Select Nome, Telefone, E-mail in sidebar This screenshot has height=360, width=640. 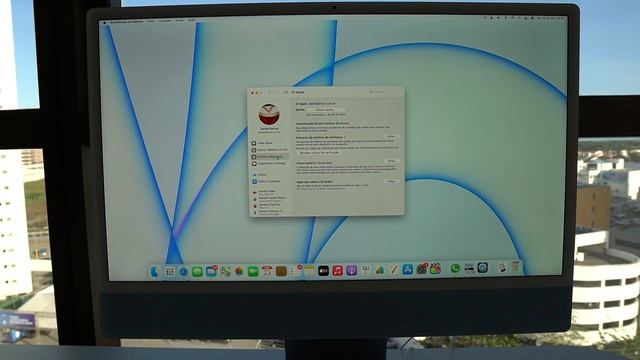(269, 150)
